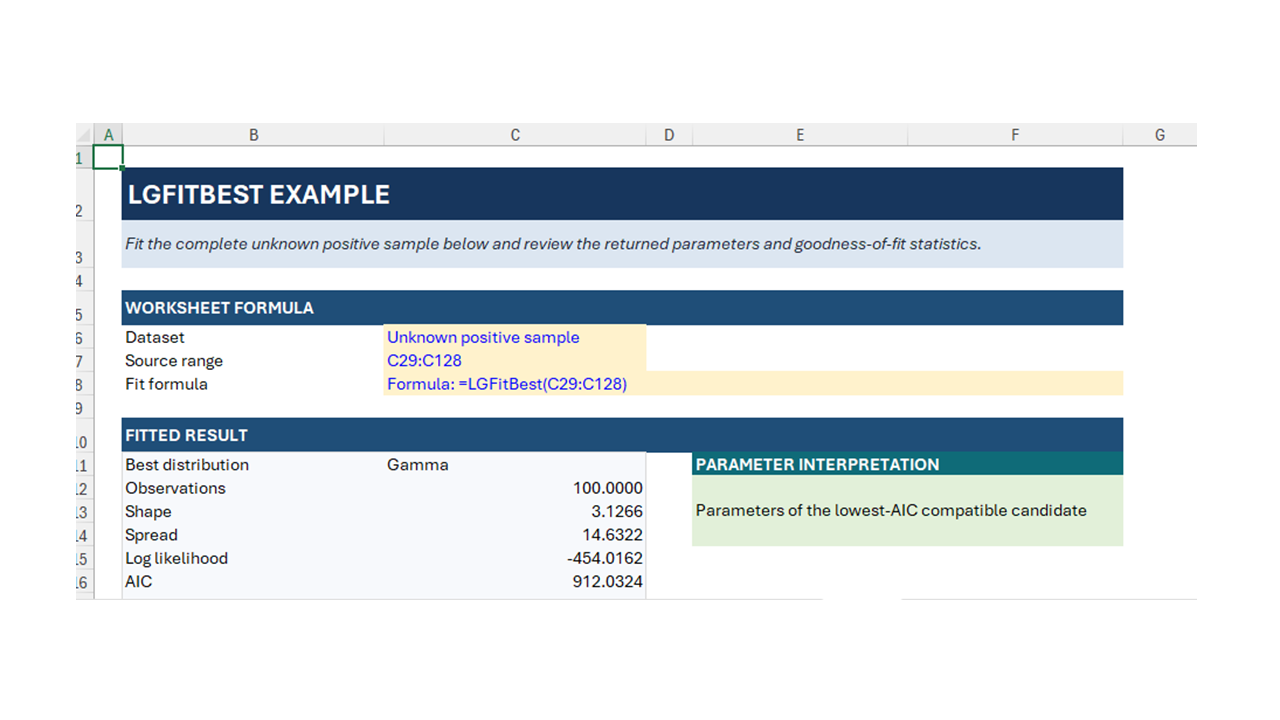The width and height of the screenshot is (1280, 720).
Task: Select the LGFITBEST EXAMPLE title cell
Action: pos(622,194)
